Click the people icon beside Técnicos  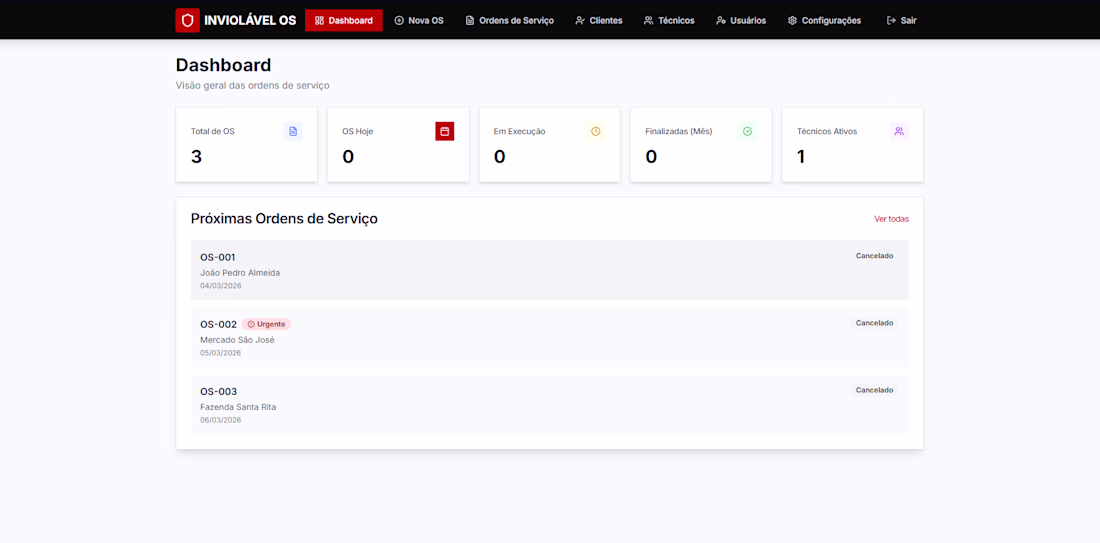(648, 20)
